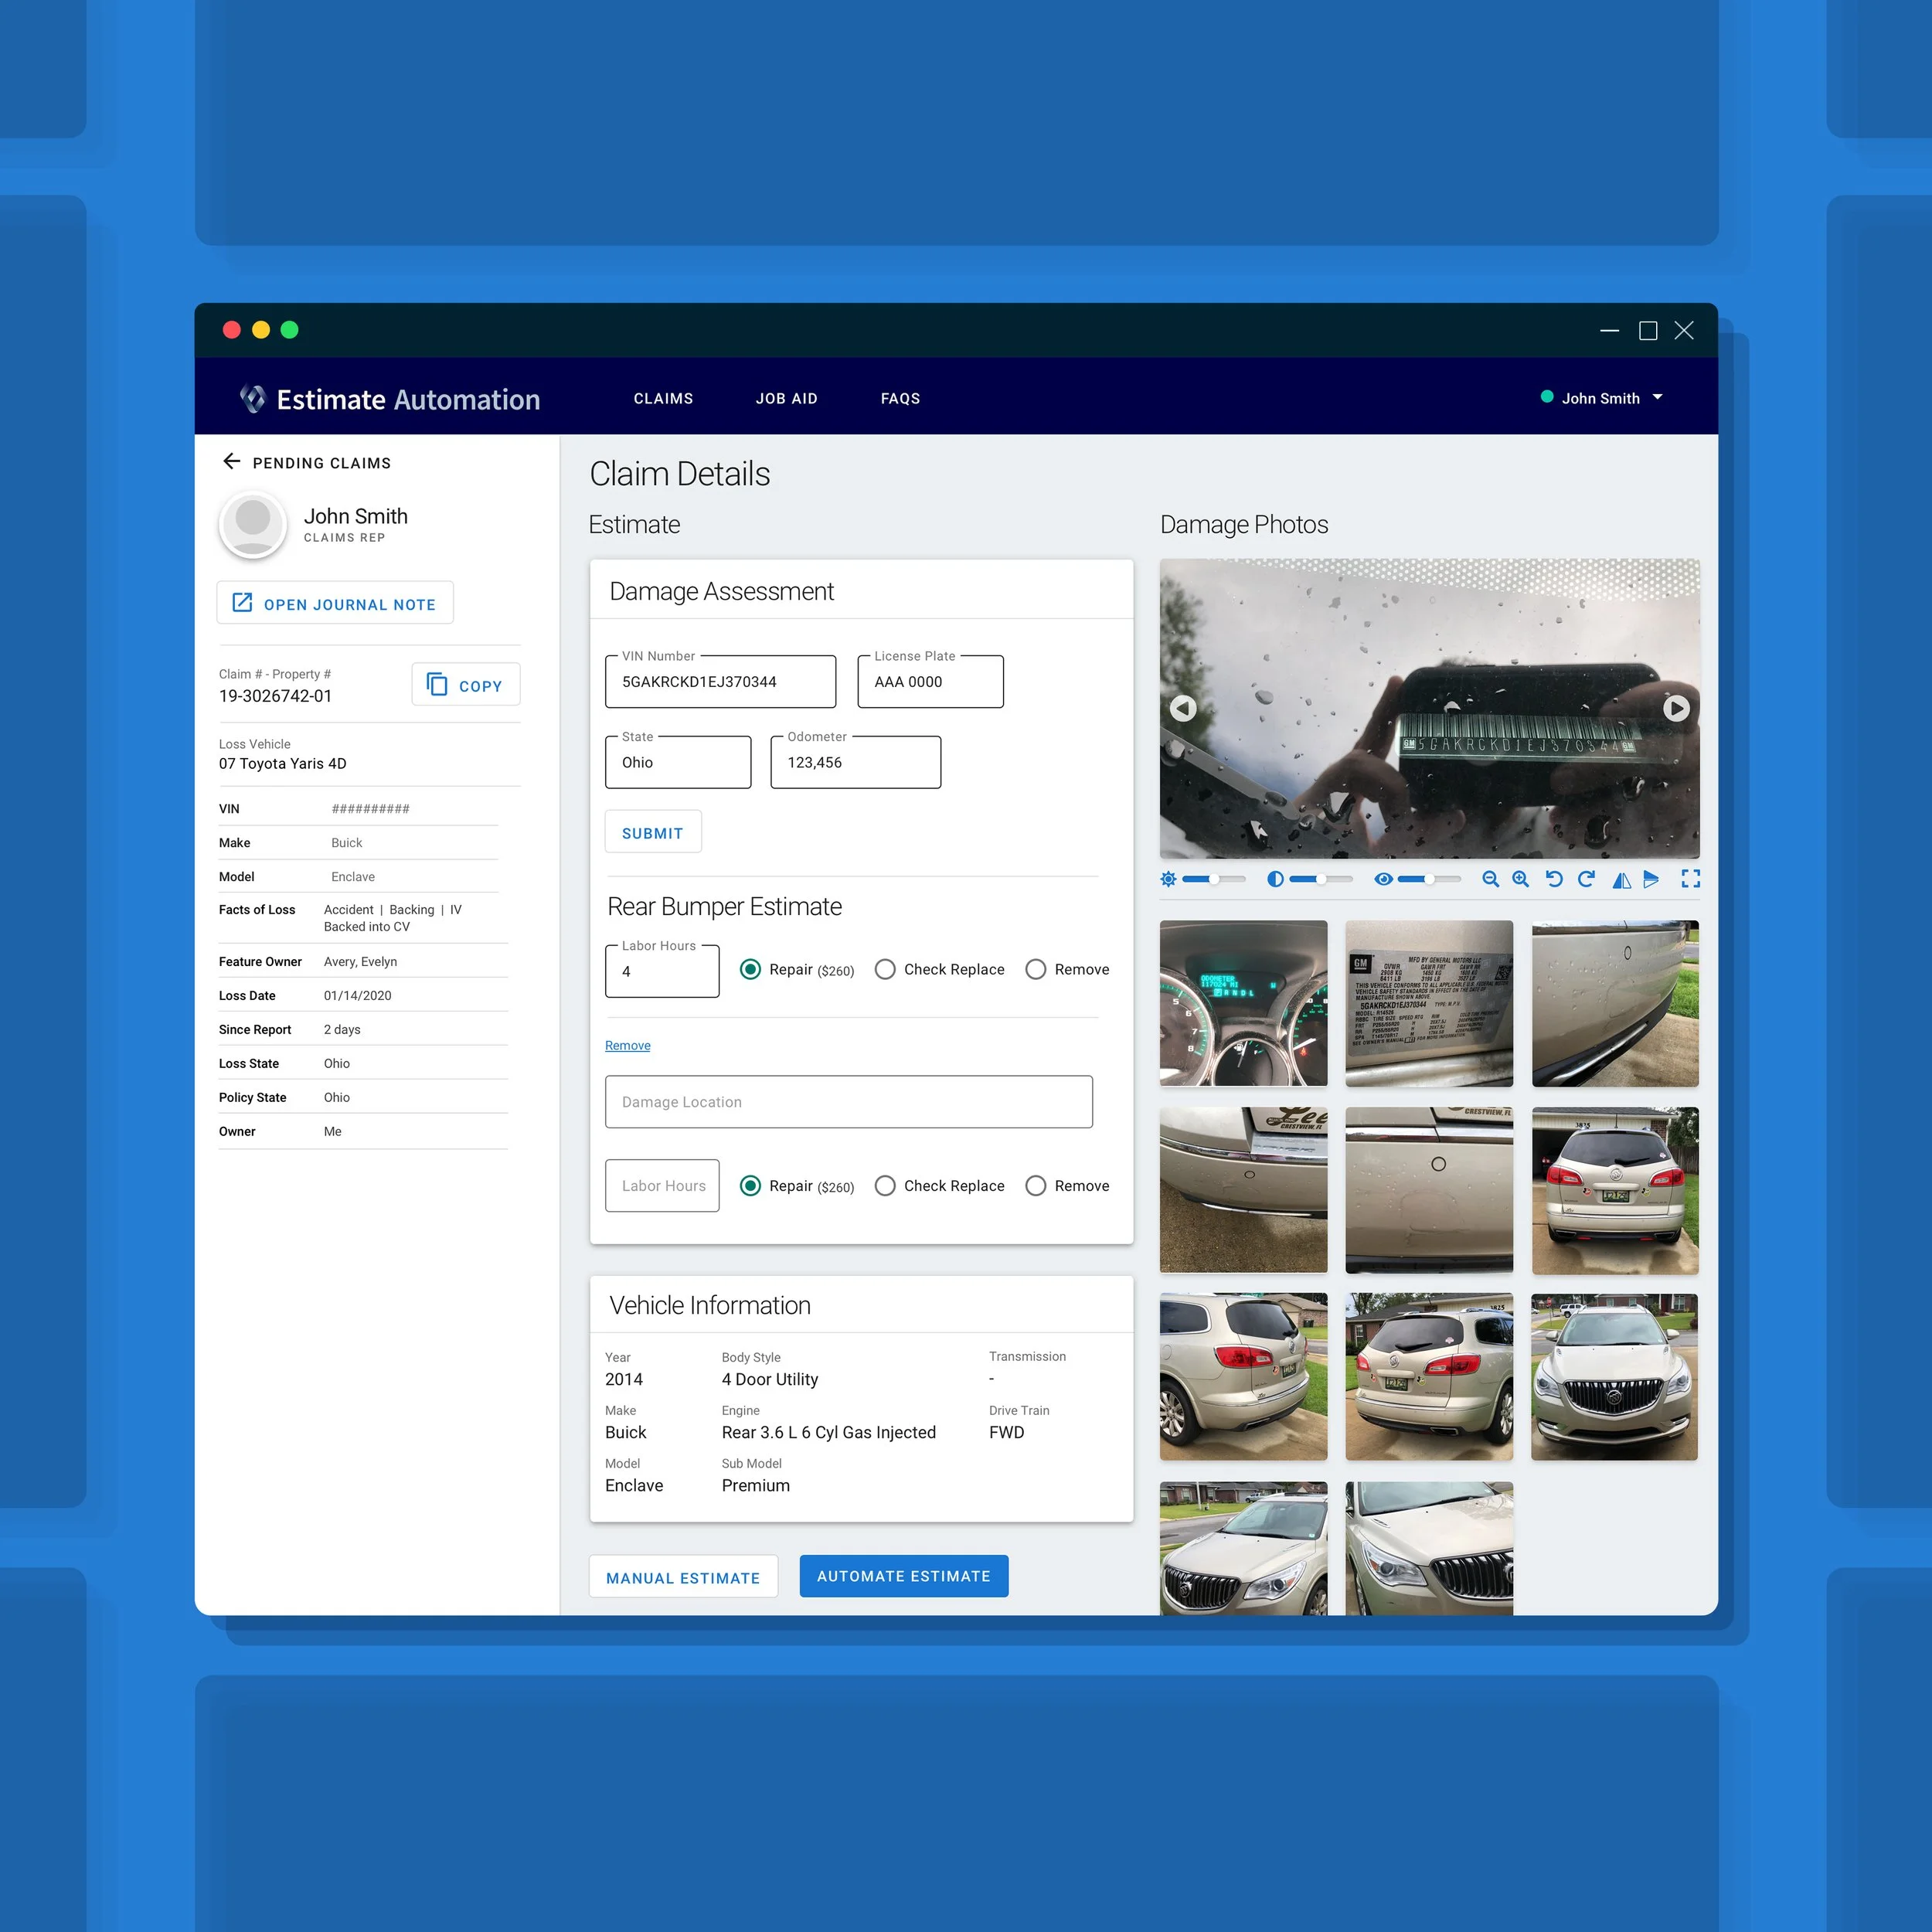Click back arrow to Pending Claims

coord(232,461)
